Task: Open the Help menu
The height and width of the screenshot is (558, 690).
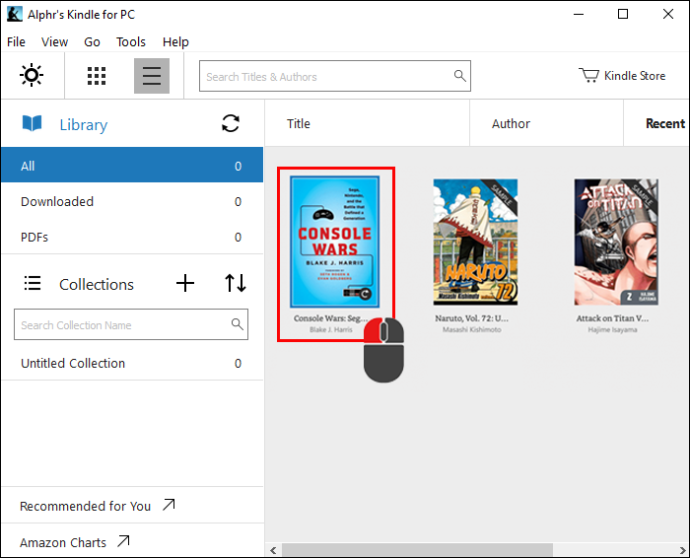Action: click(176, 42)
